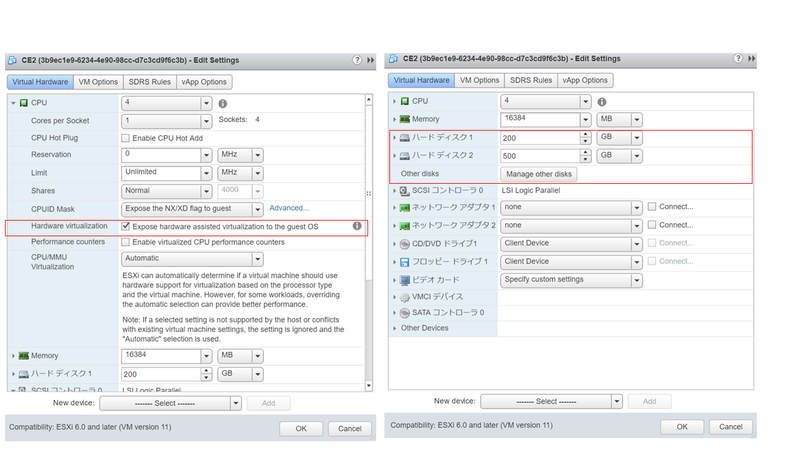The image size is (800, 450).
Task: Switch to vApp Options tab in right dialog
Action: pos(585,80)
